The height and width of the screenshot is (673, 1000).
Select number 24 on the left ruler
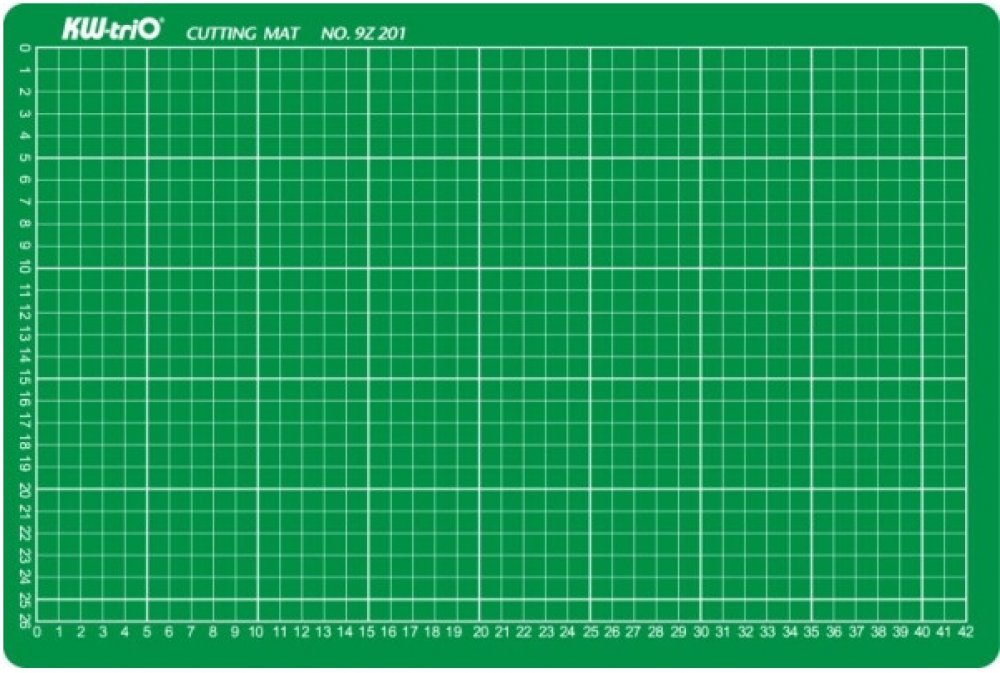point(24,577)
